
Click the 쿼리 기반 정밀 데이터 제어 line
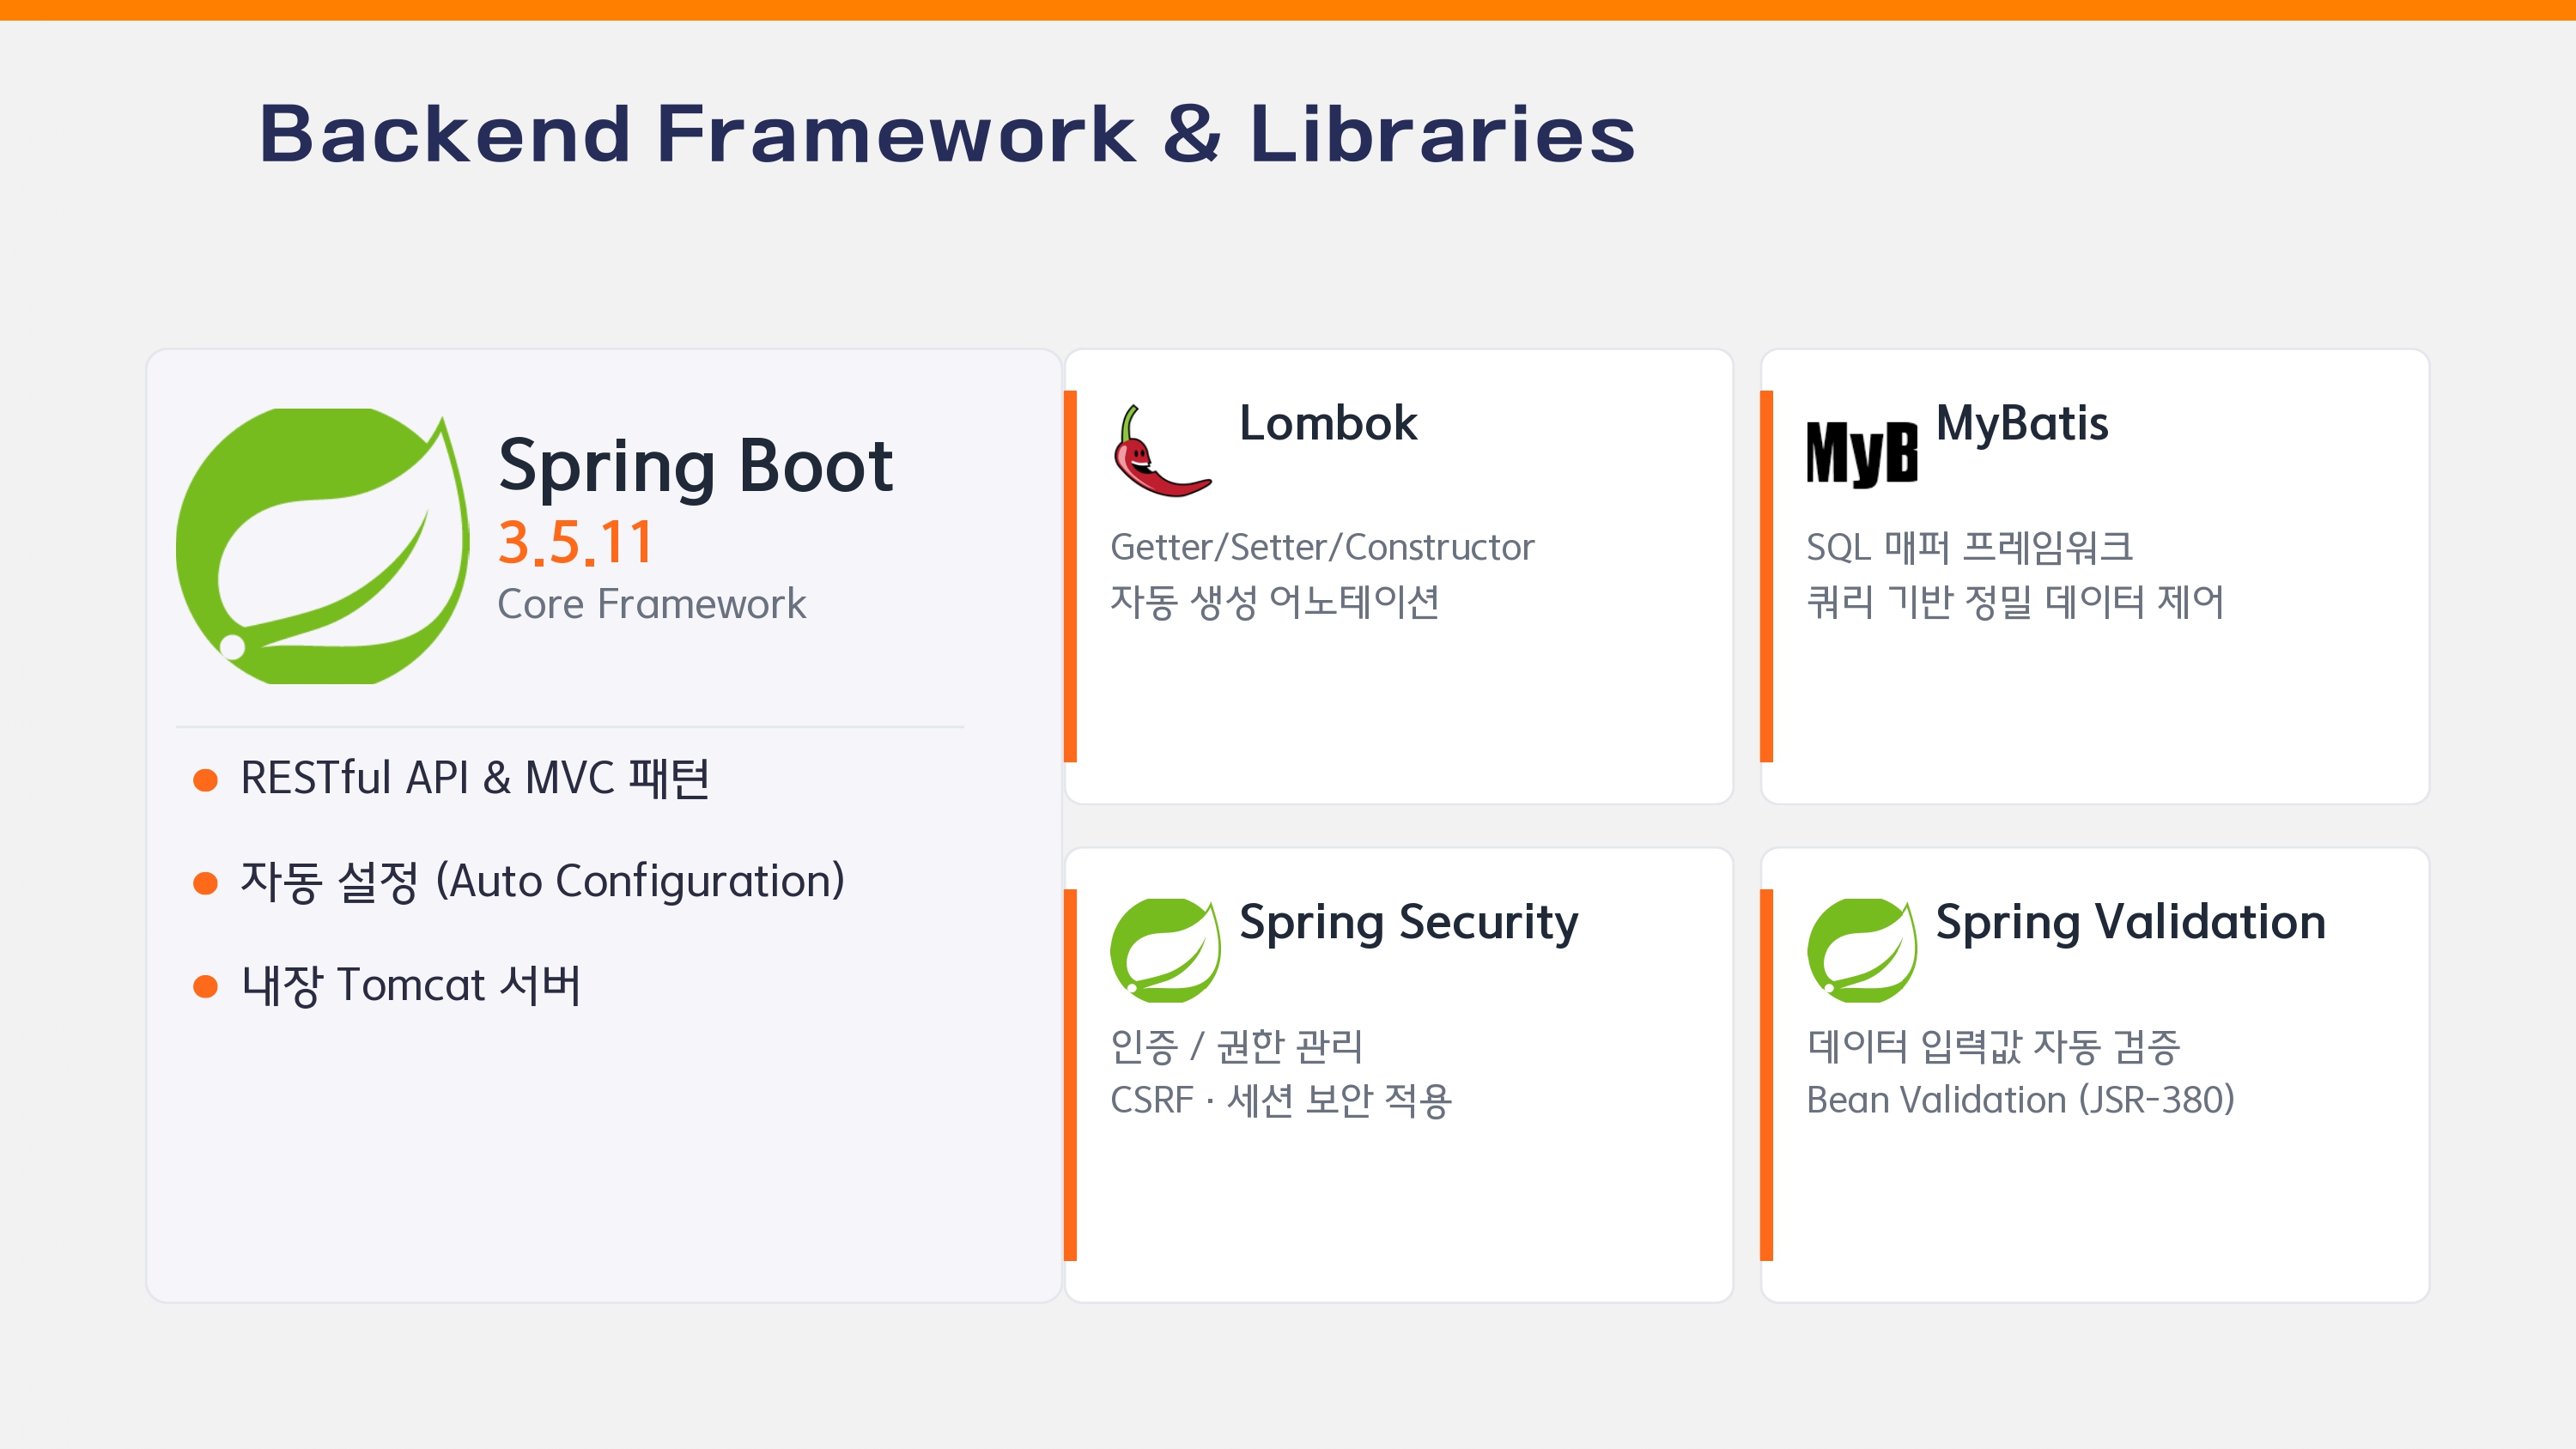pos(2015,601)
